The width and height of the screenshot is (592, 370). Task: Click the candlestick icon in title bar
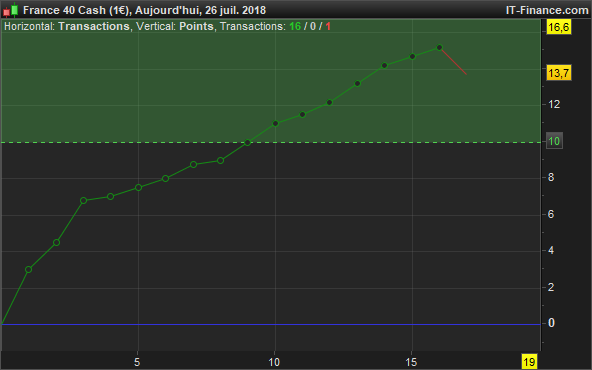(11, 10)
